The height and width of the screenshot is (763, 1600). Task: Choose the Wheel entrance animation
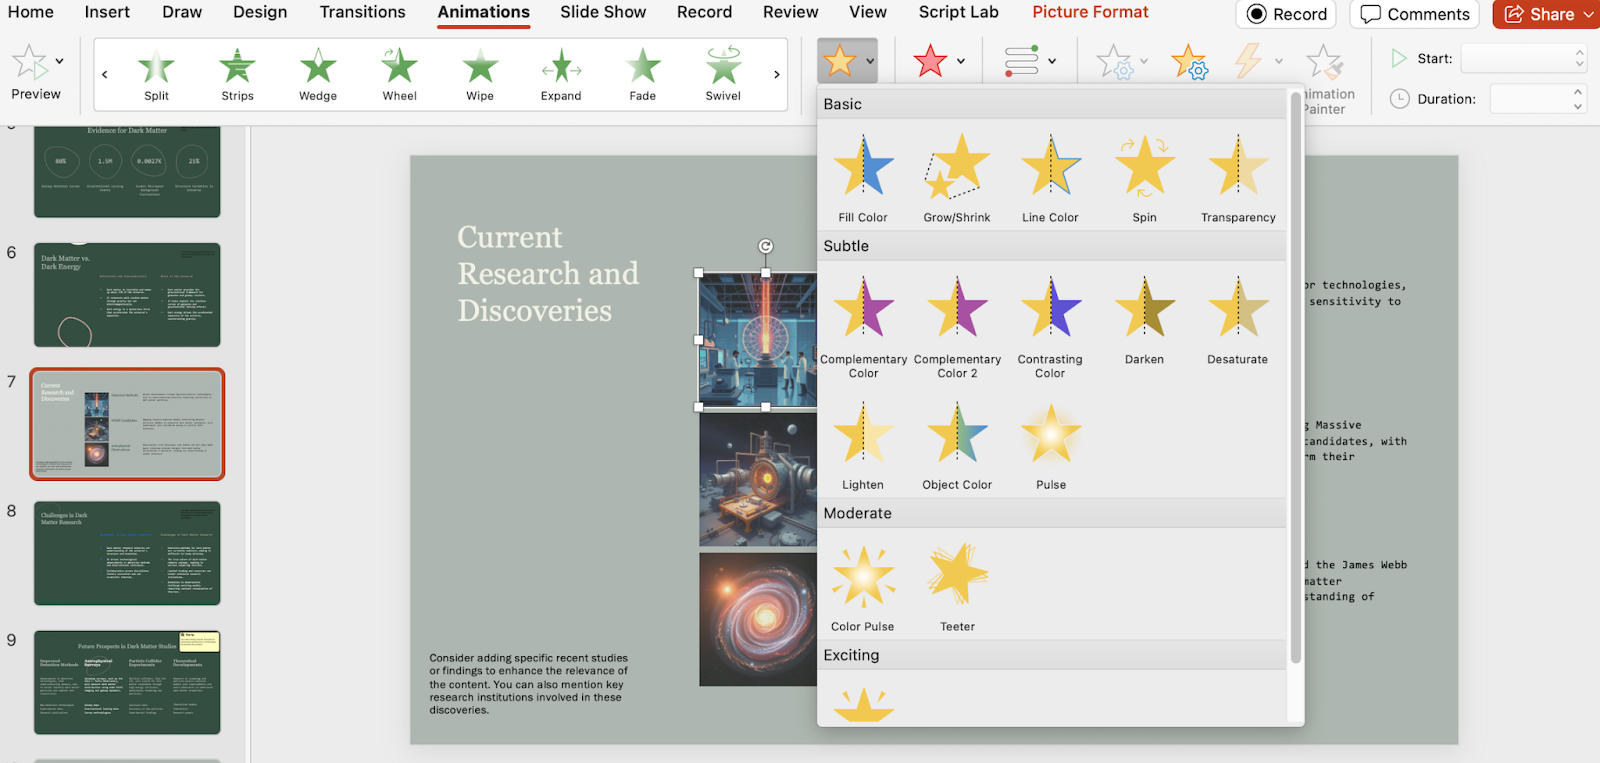pos(399,75)
